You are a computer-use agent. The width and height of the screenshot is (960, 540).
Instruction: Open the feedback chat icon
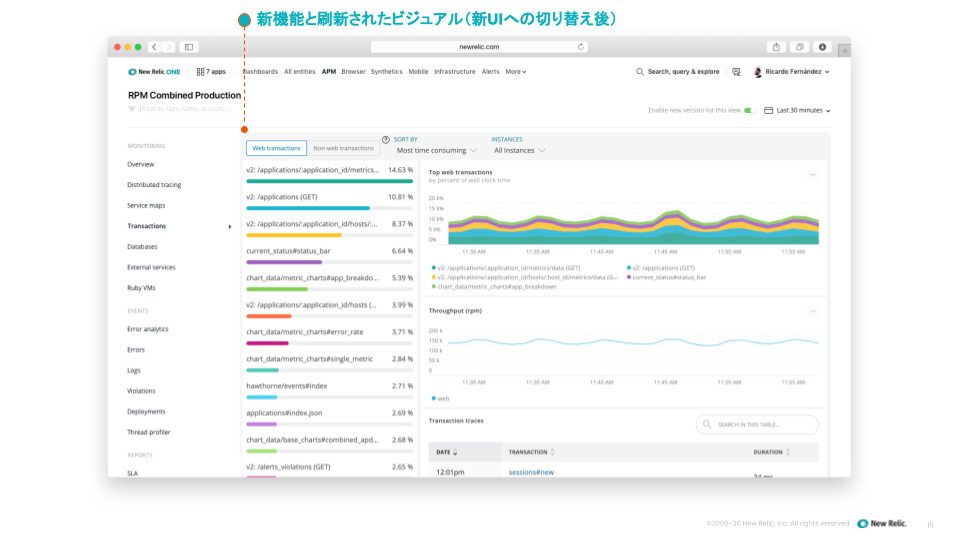736,72
